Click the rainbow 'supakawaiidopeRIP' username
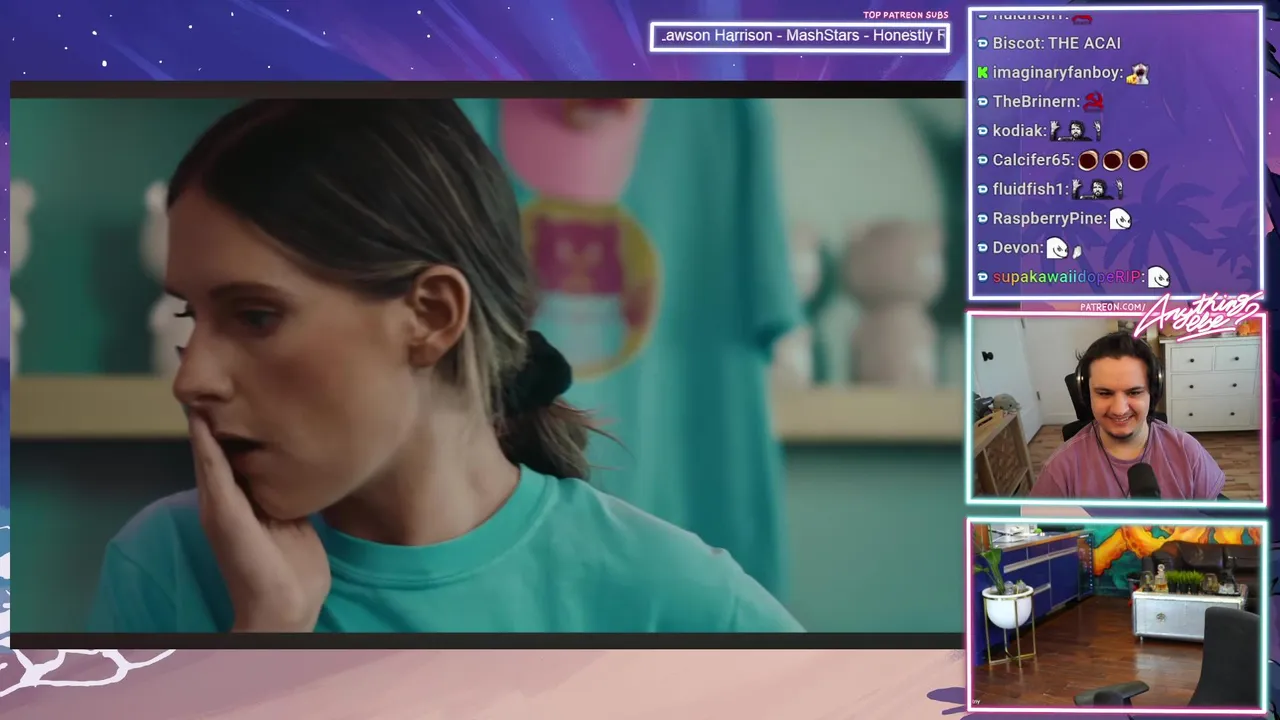The height and width of the screenshot is (720, 1280). point(1066,277)
